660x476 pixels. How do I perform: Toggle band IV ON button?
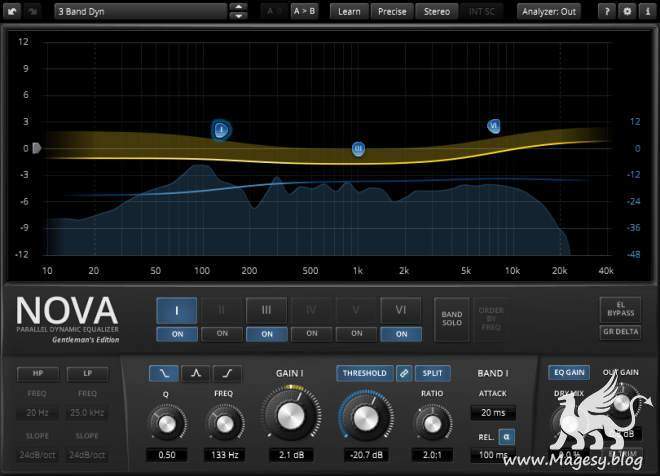coord(311,333)
